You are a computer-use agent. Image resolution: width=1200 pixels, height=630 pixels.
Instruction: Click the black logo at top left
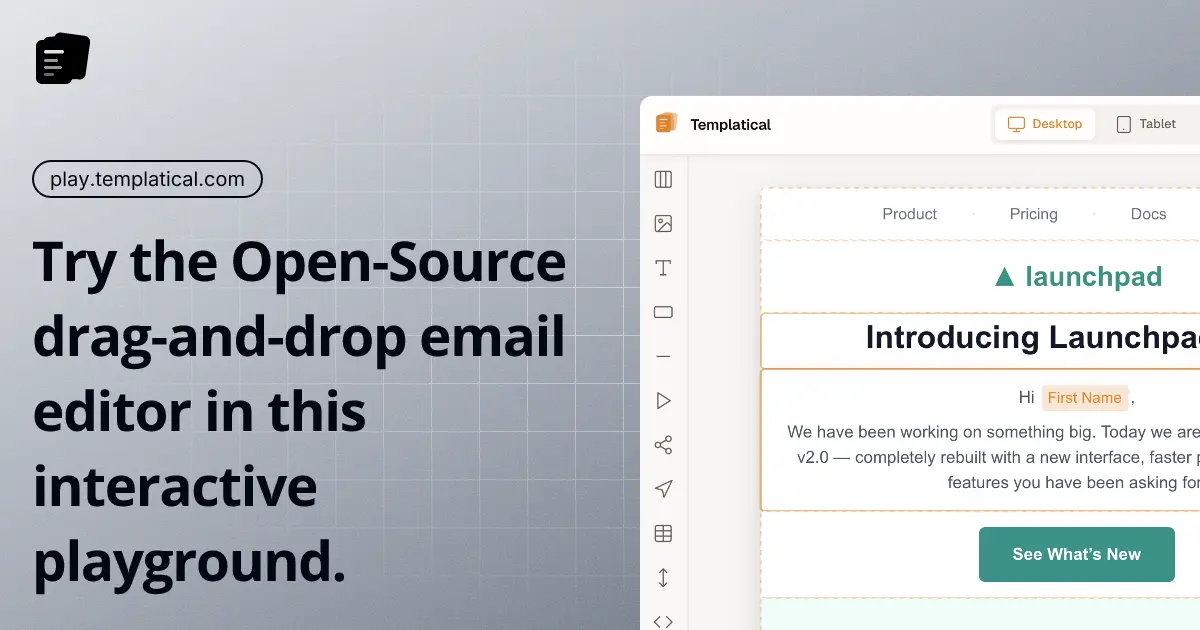click(63, 59)
